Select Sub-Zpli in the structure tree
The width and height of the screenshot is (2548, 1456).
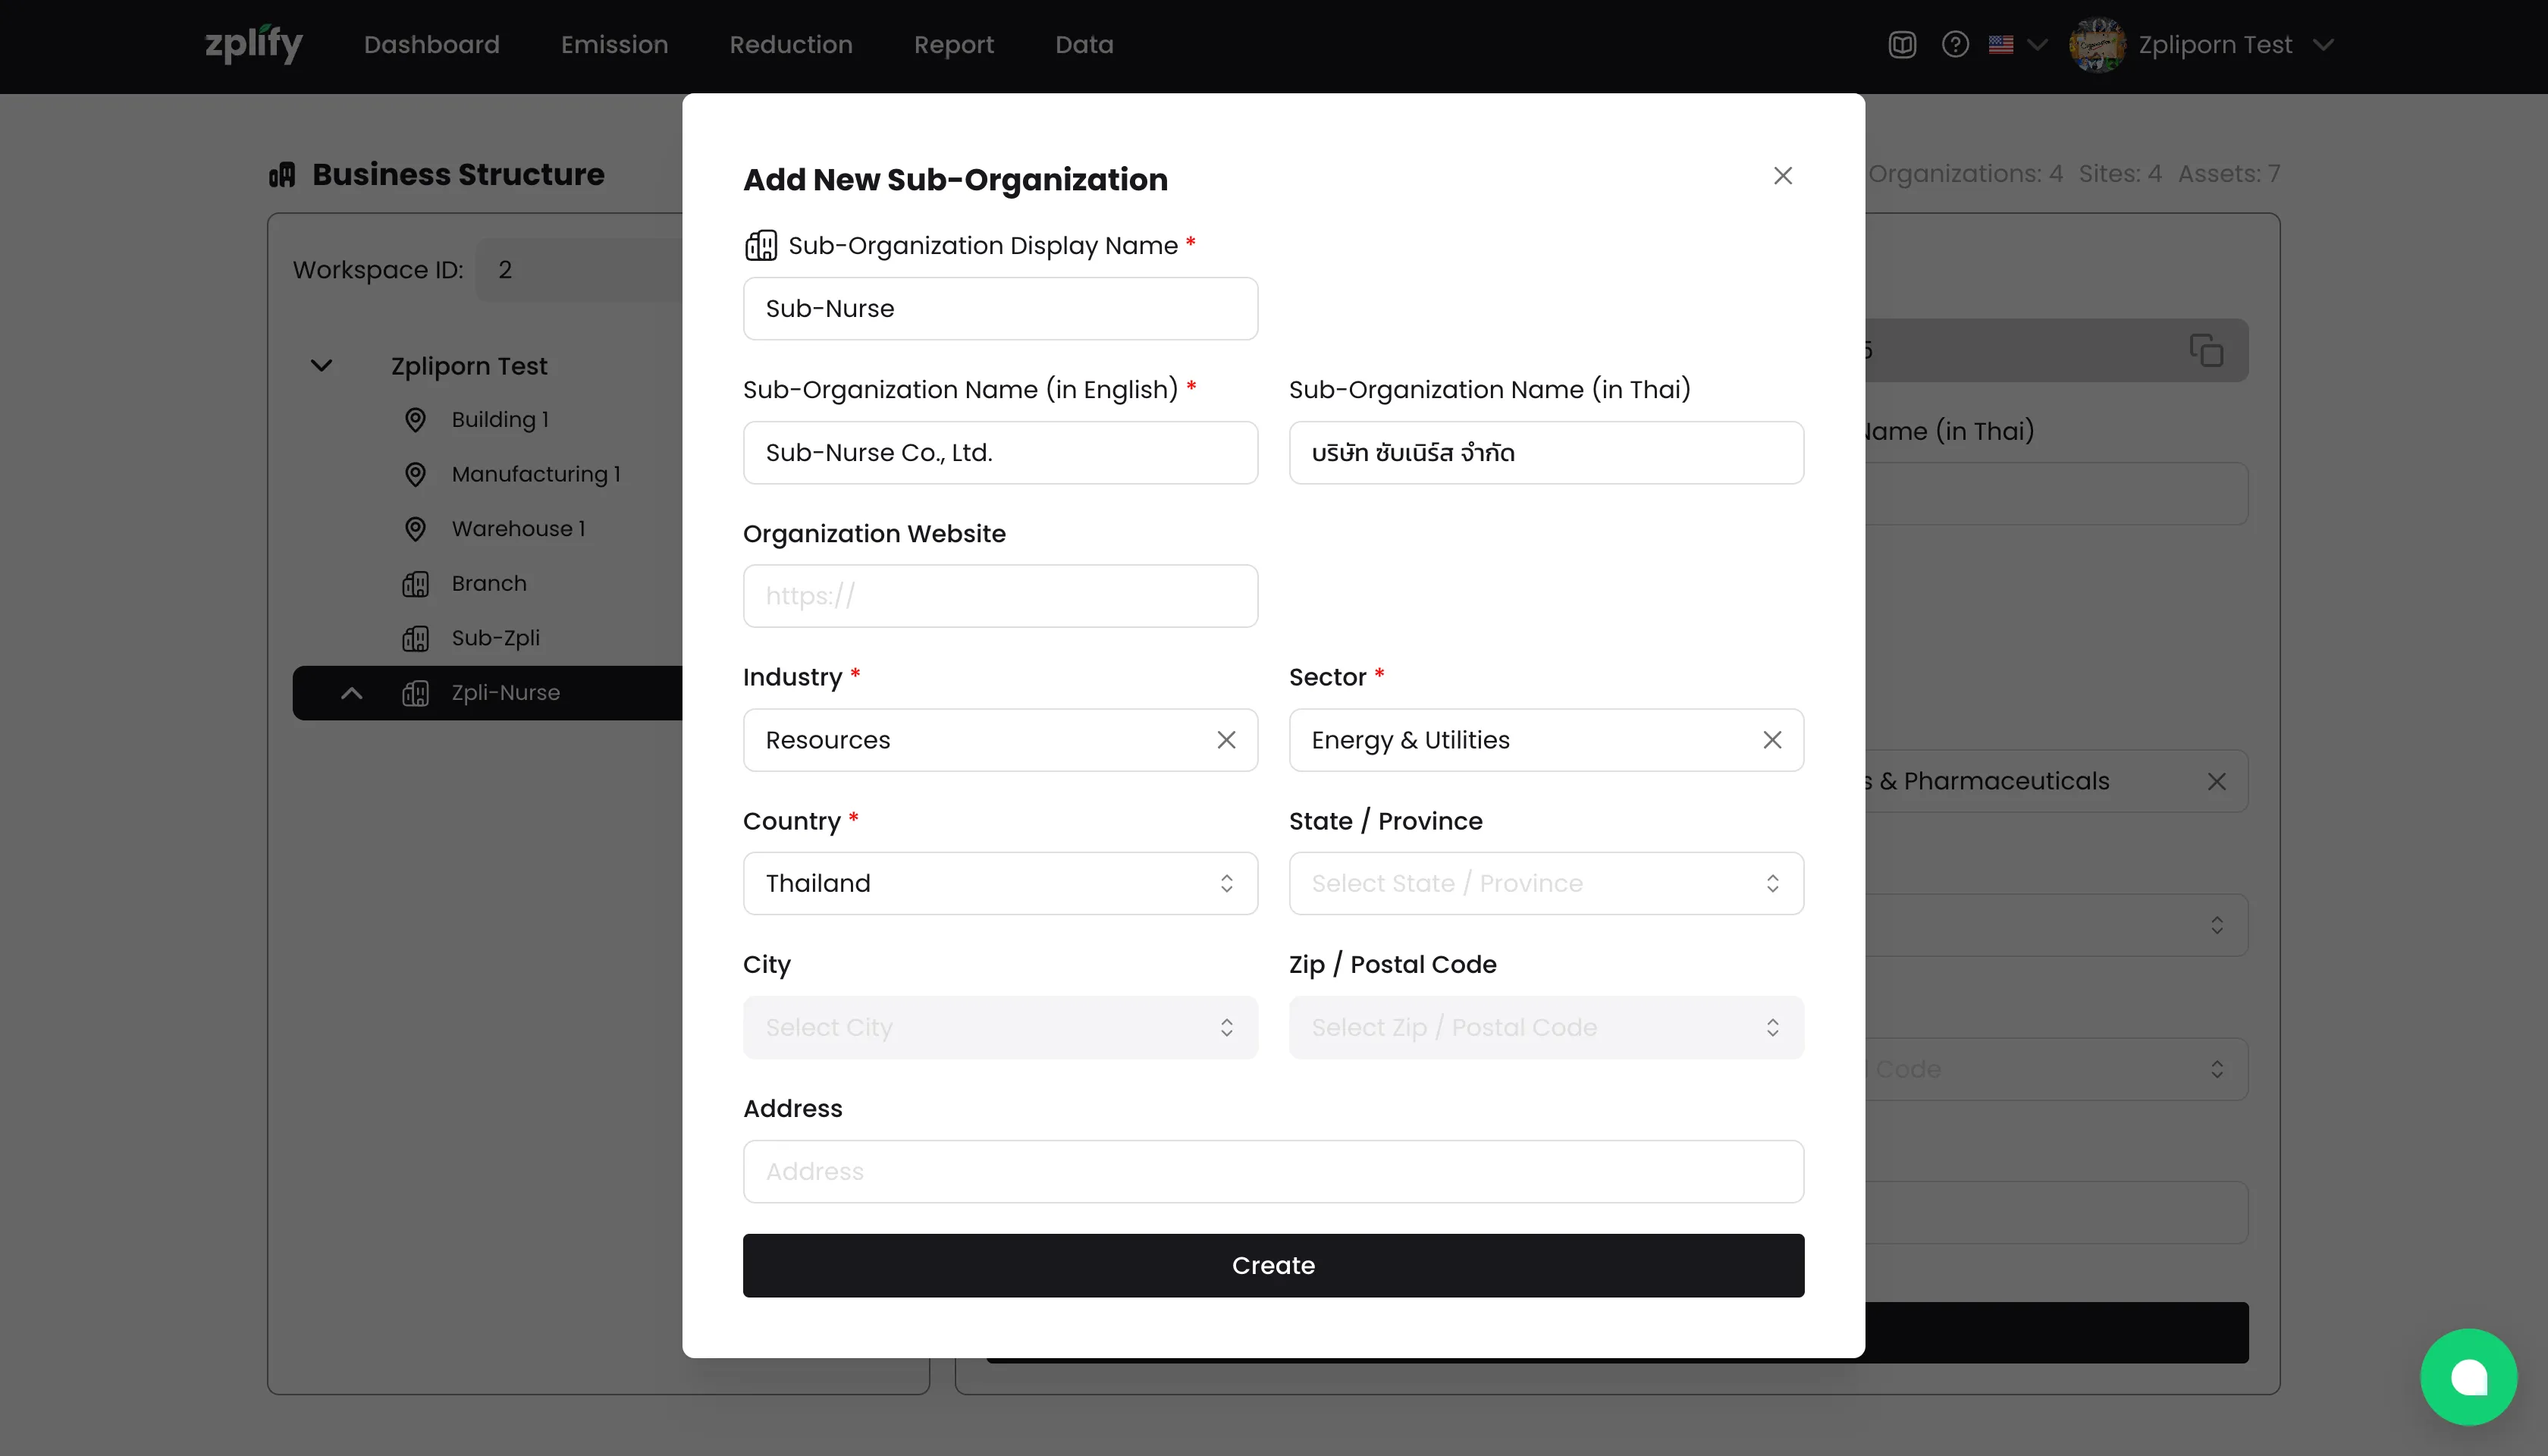tap(495, 638)
